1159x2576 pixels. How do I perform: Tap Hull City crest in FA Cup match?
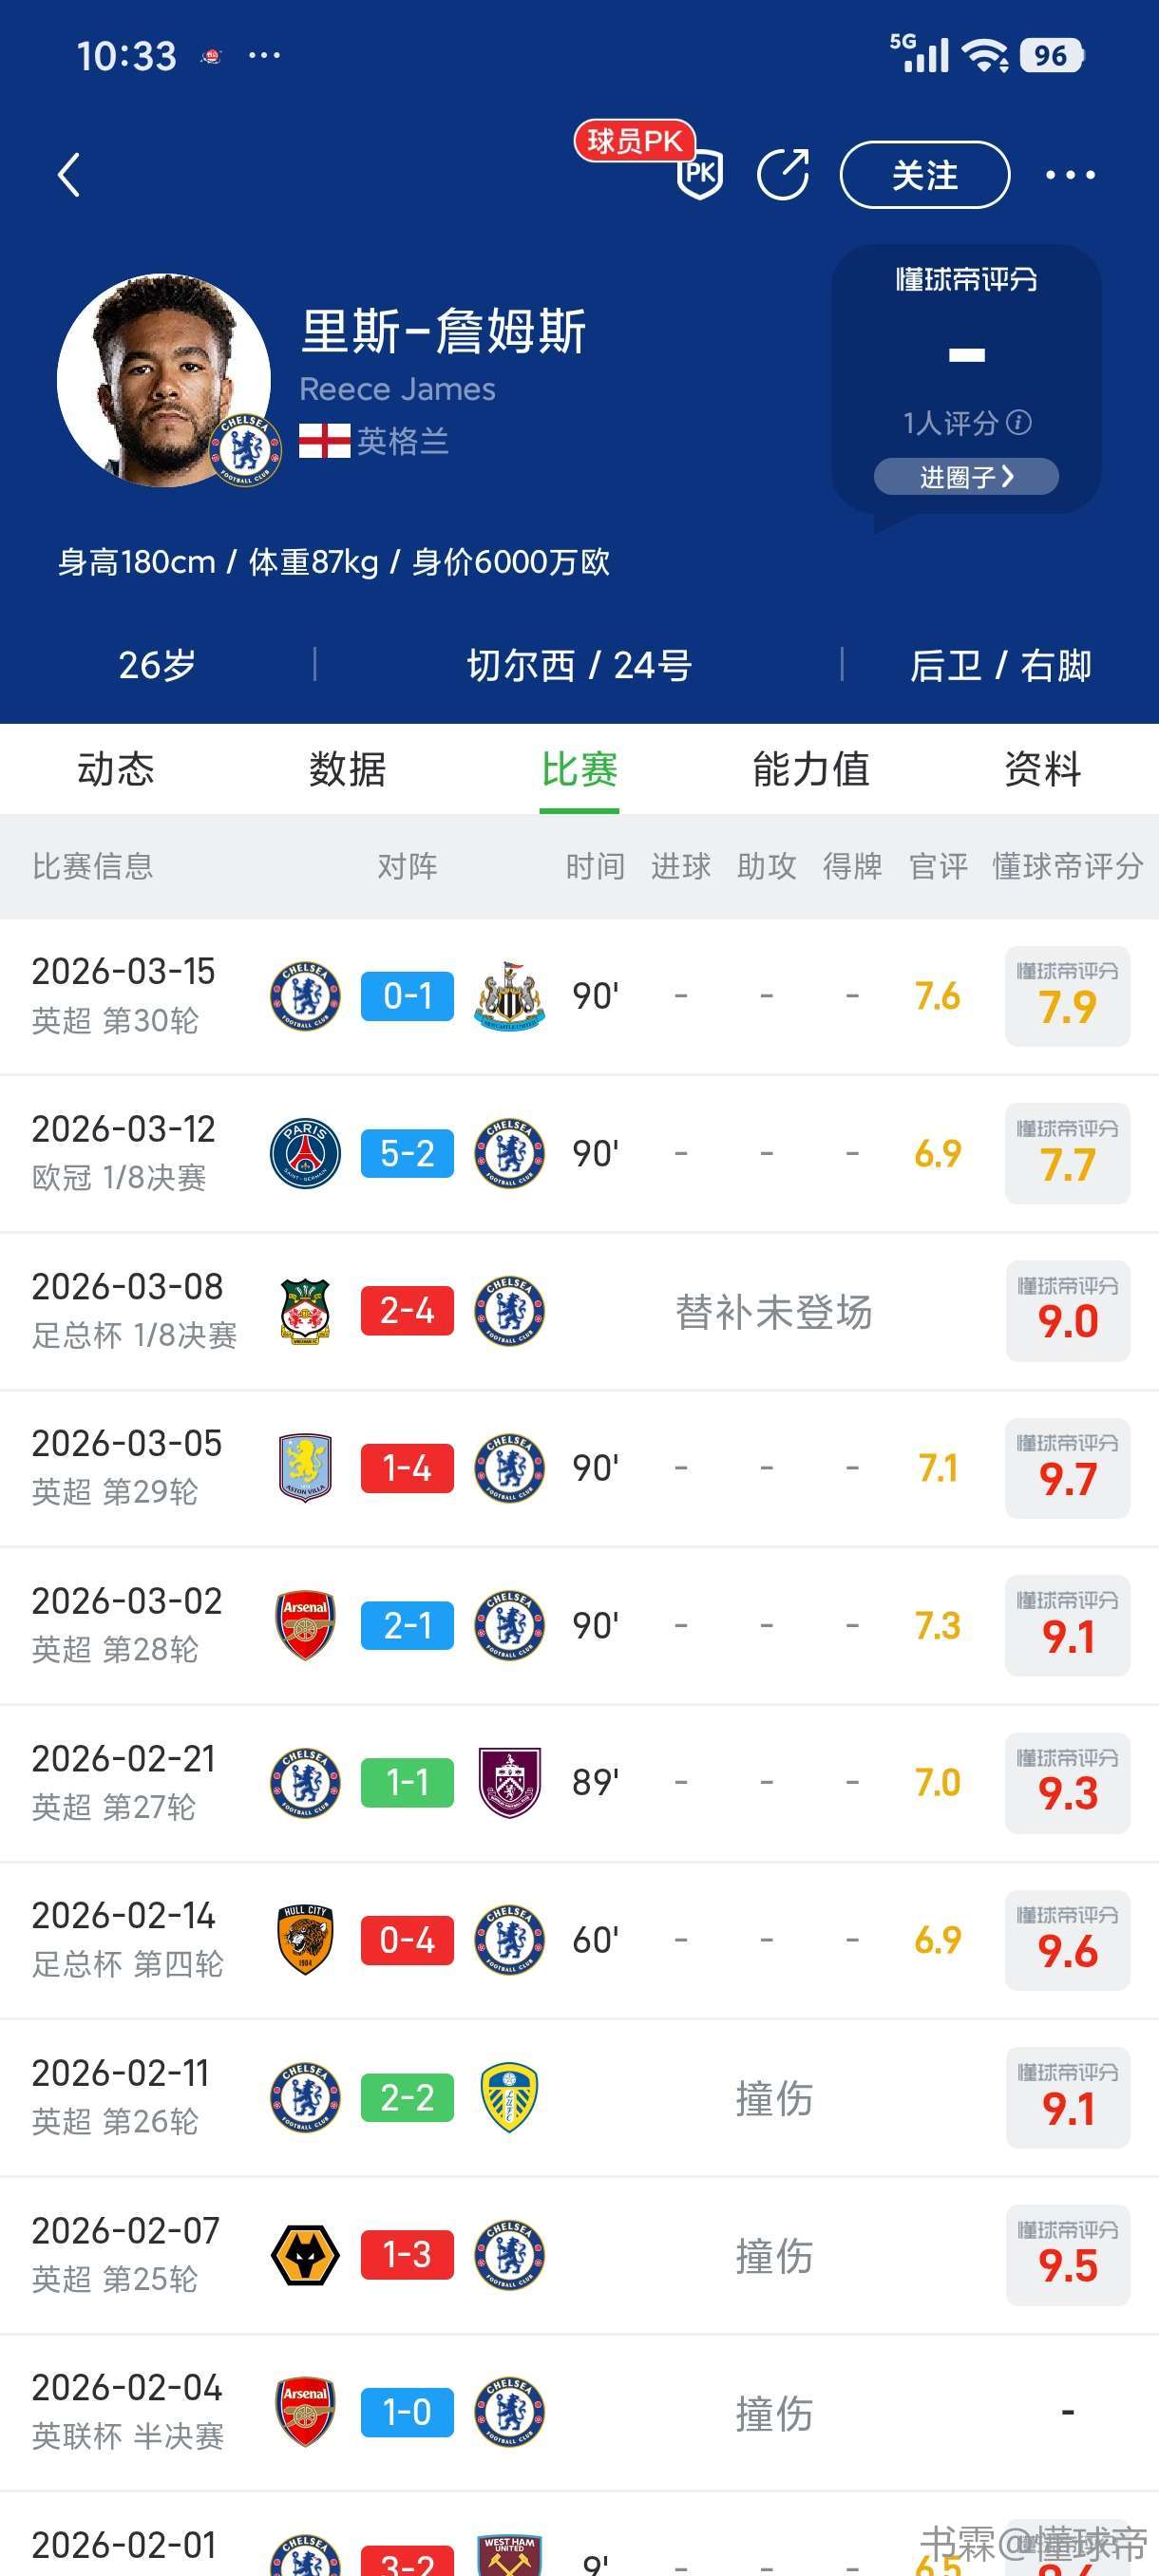(305, 1940)
